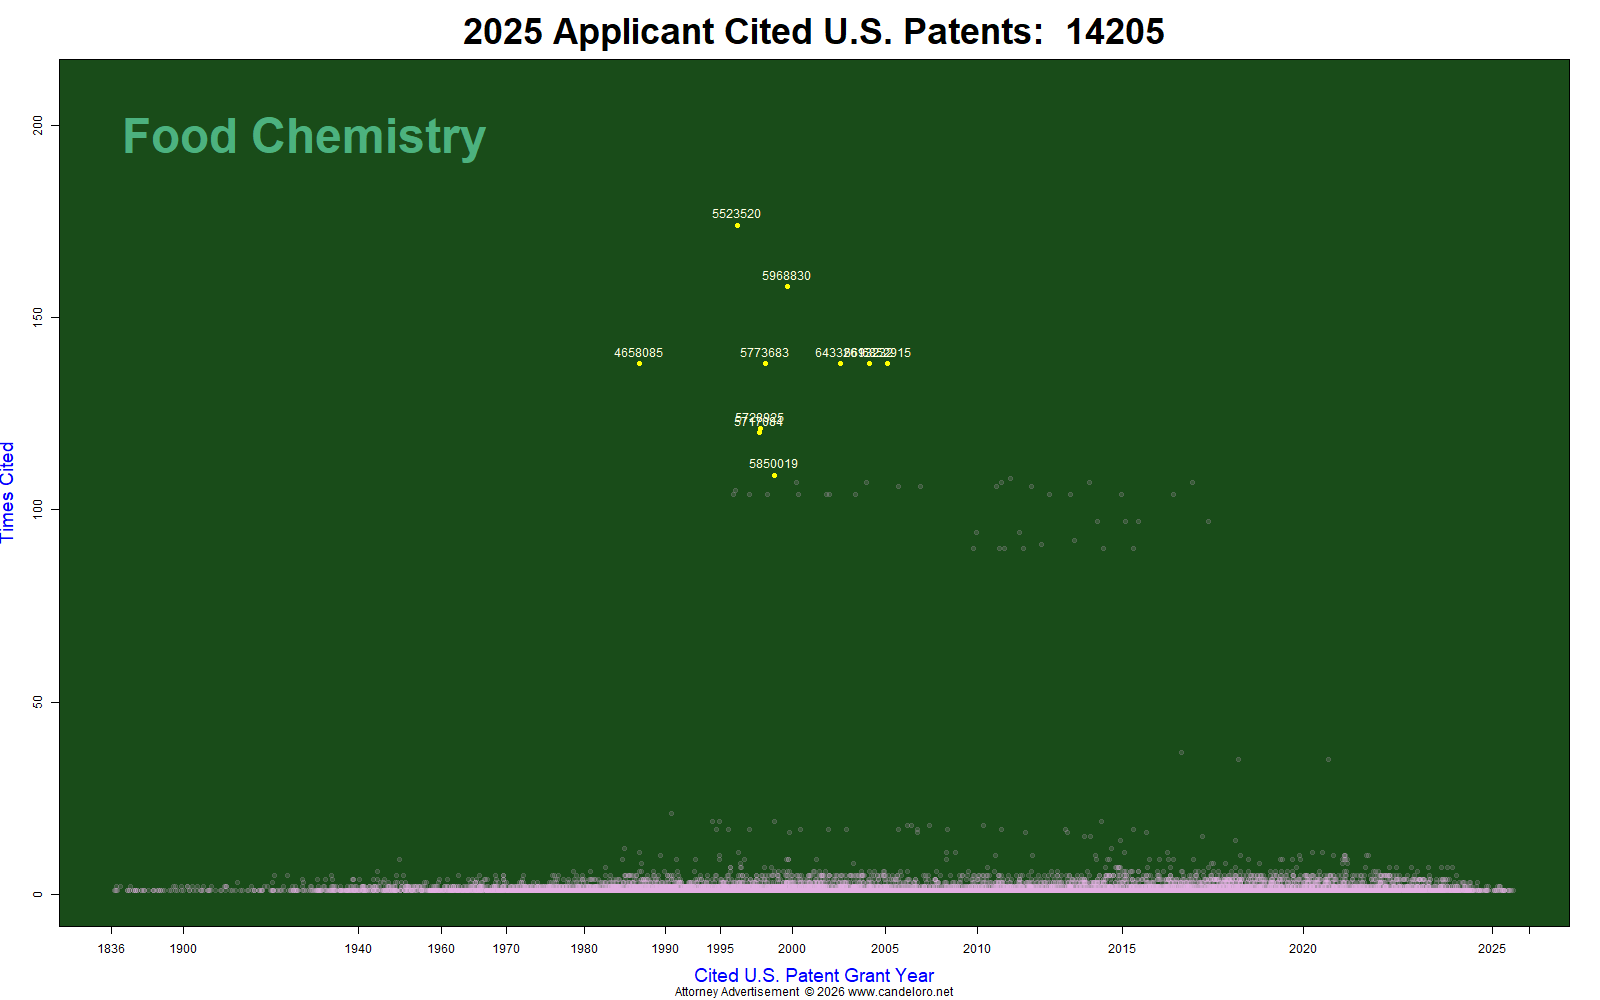
Task: Click the yellow dot below label 5523520
Action: (737, 225)
